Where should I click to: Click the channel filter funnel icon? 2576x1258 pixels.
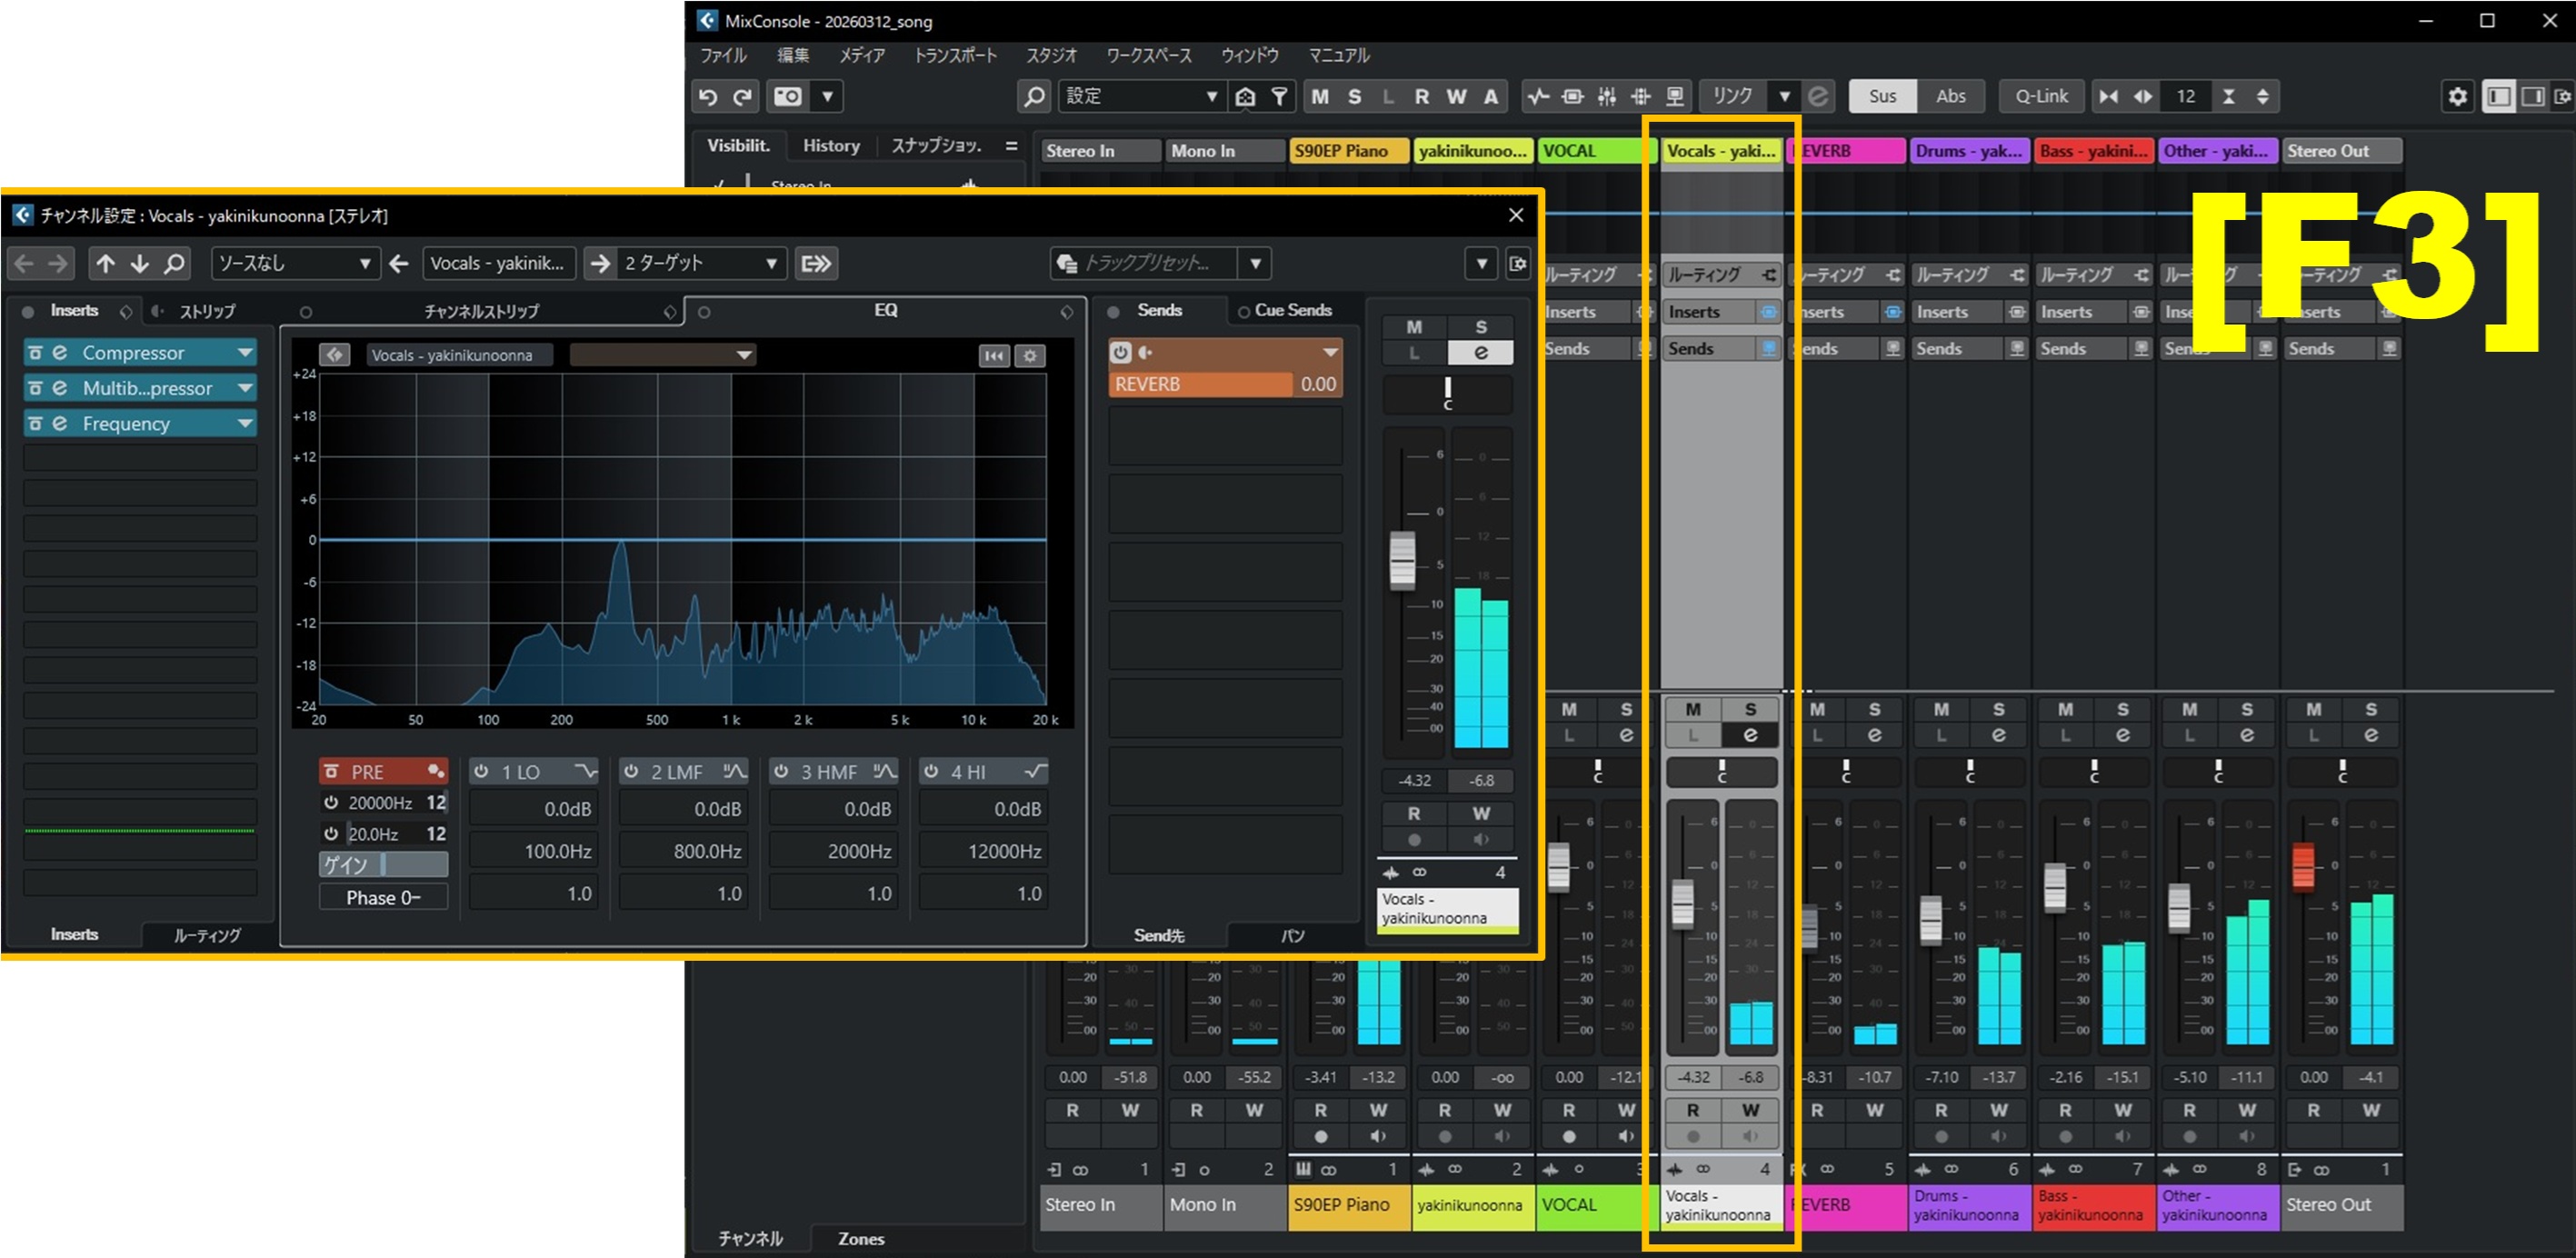click(1279, 97)
